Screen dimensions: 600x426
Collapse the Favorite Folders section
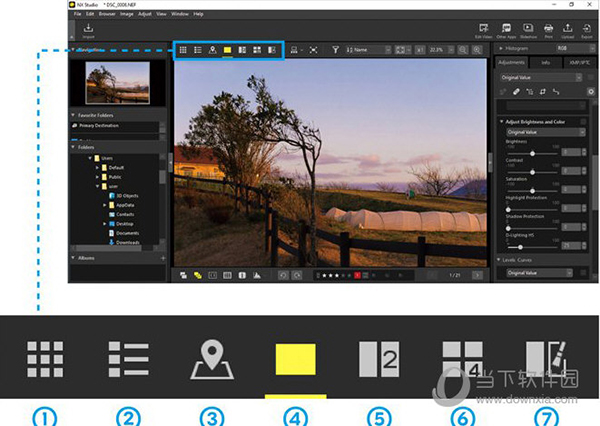pyautogui.click(x=73, y=115)
